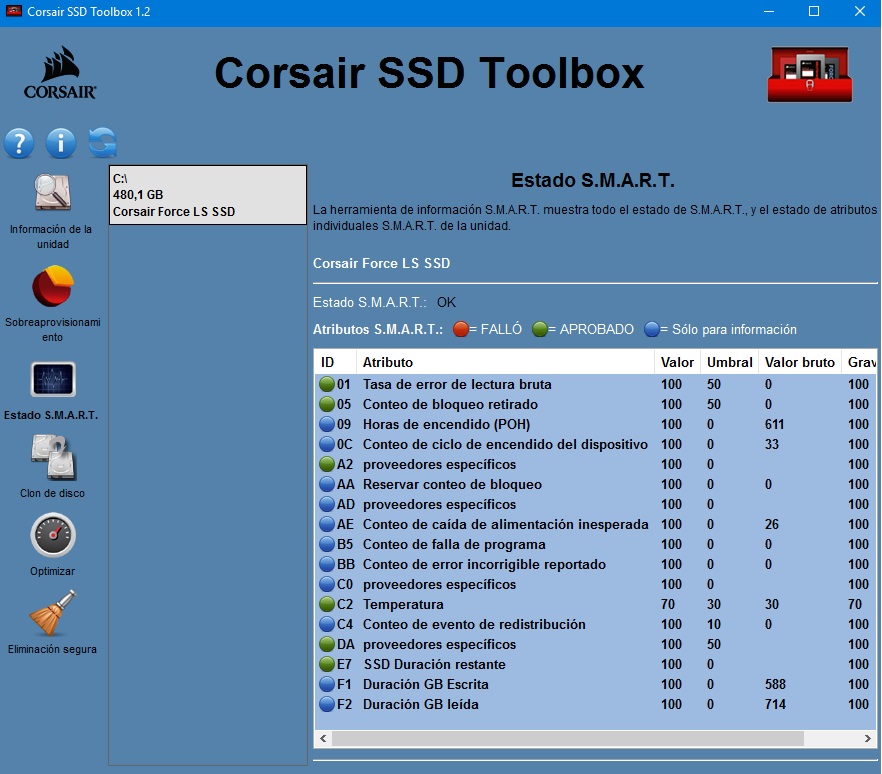The image size is (882, 774).
Task: Sort the table by ID column header
Action: [328, 362]
